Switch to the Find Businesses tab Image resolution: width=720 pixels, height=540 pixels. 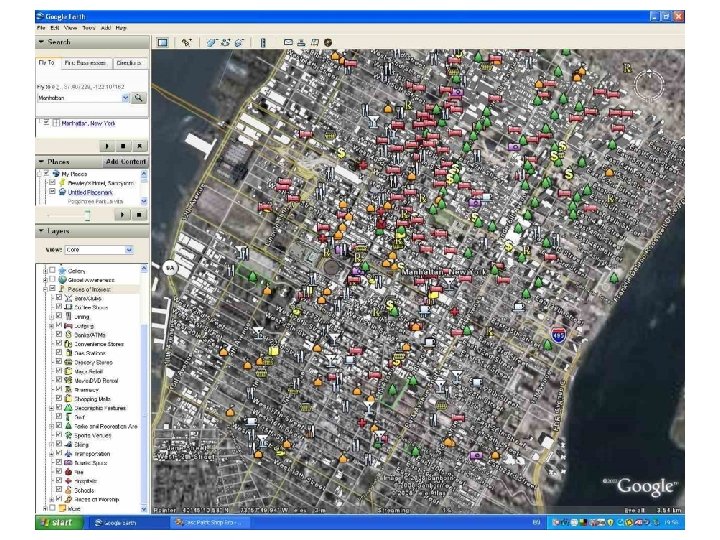pos(85,63)
